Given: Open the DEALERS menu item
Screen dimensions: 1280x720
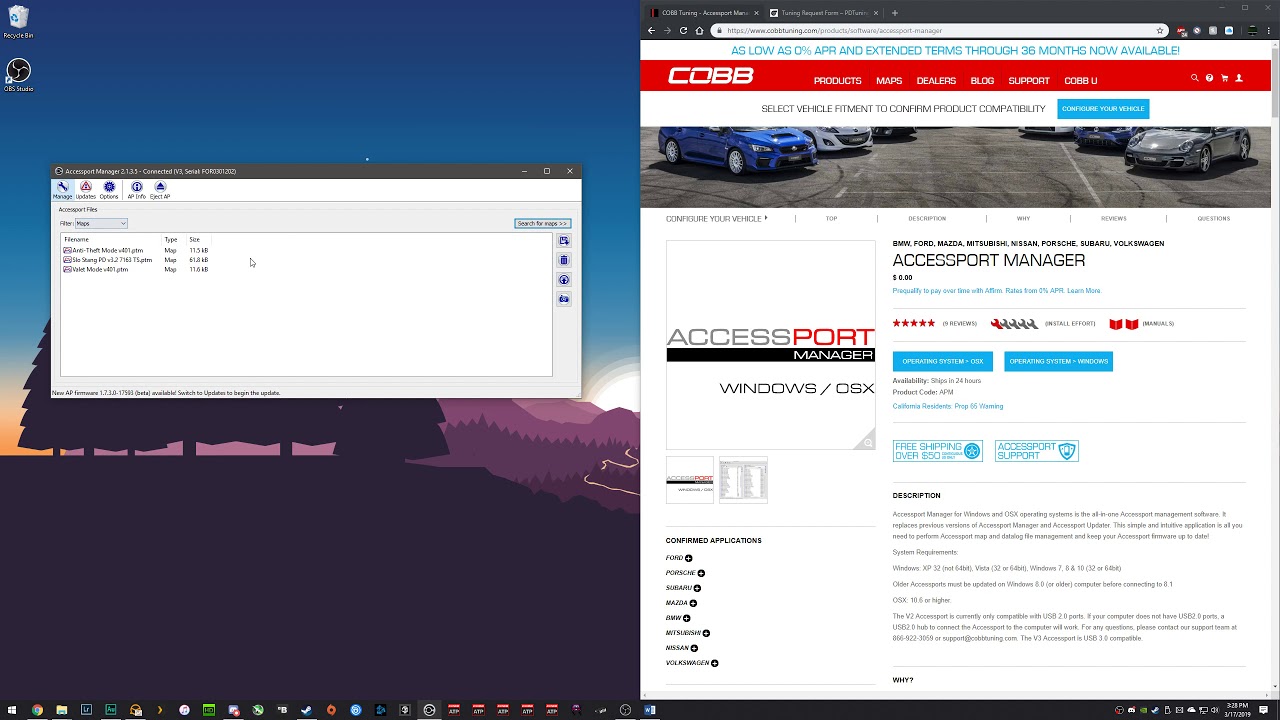Looking at the screenshot, I should 936,81.
